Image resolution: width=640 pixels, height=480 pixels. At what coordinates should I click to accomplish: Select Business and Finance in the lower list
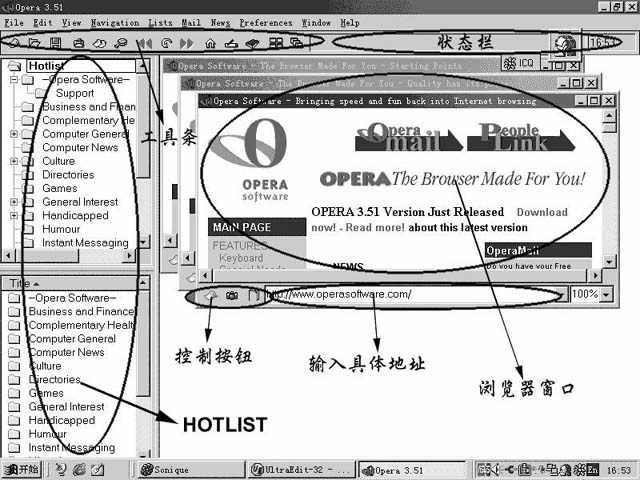click(81, 311)
